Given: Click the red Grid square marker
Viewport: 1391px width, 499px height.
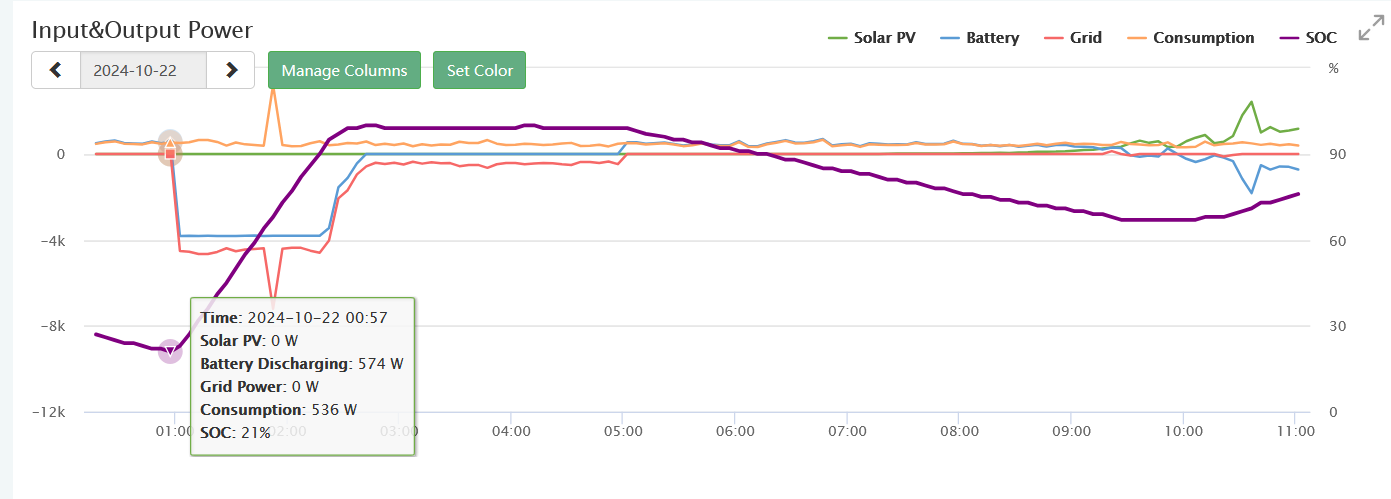Looking at the screenshot, I should click(x=170, y=154).
